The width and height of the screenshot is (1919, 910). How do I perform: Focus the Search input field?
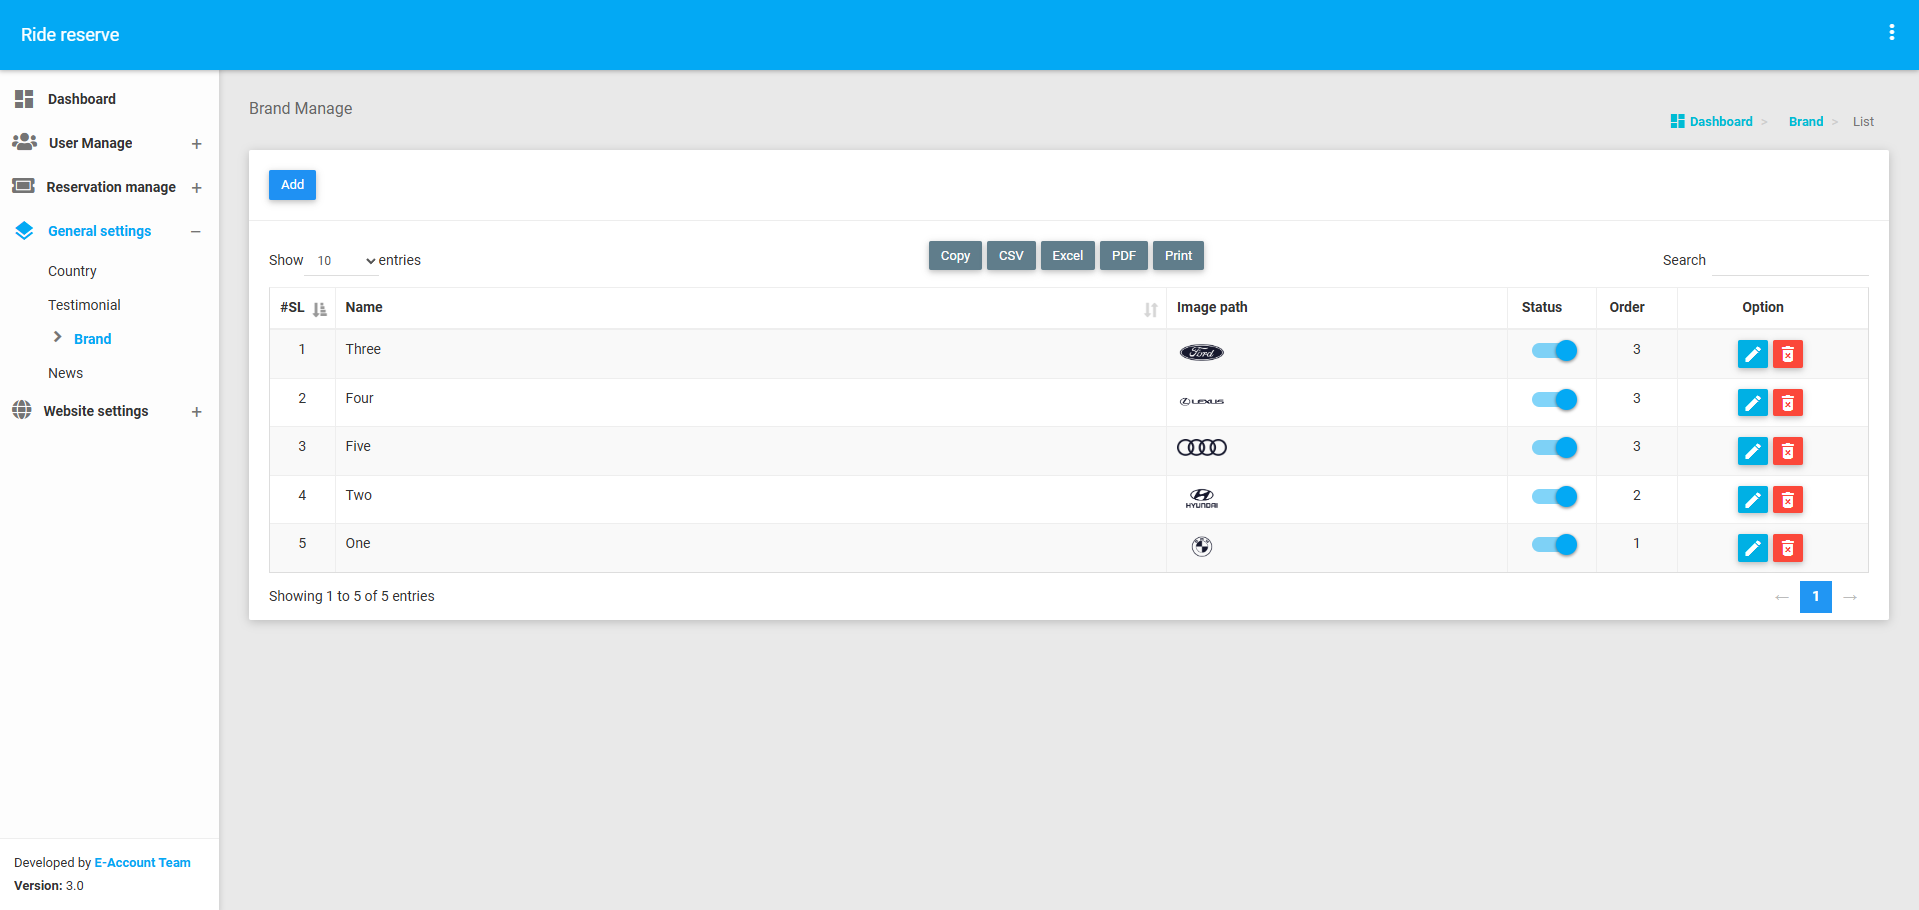1789,261
